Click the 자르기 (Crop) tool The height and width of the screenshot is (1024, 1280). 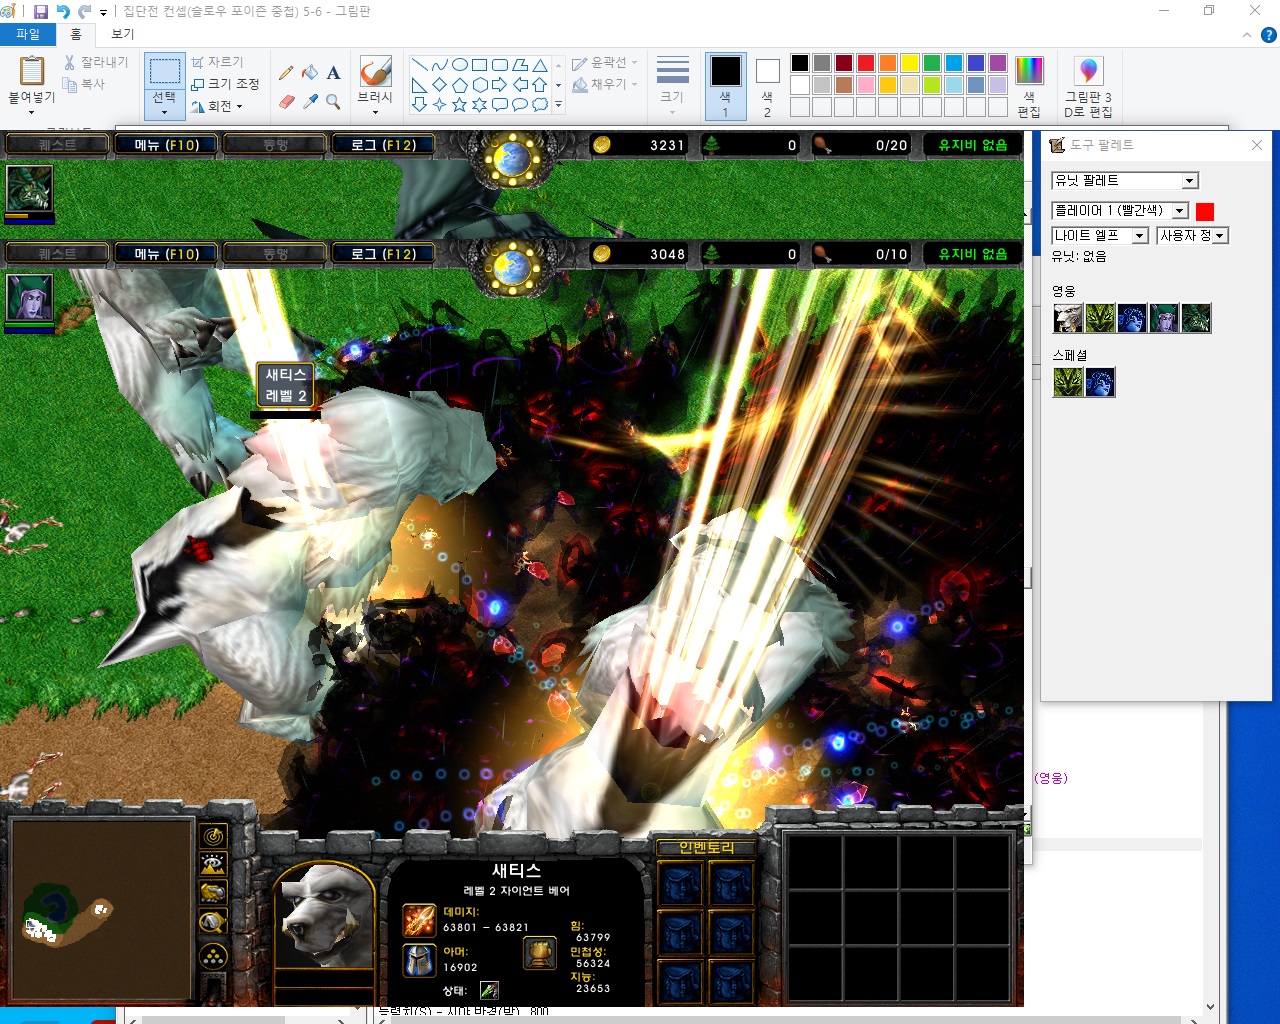coord(217,62)
